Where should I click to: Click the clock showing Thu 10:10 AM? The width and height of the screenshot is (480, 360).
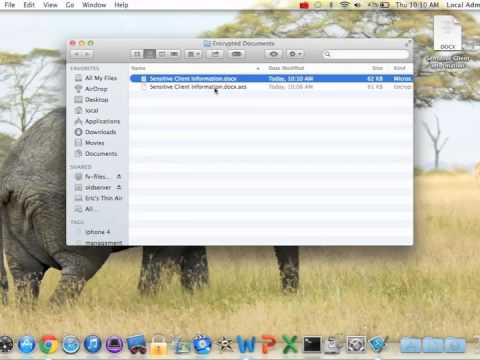coord(417,5)
